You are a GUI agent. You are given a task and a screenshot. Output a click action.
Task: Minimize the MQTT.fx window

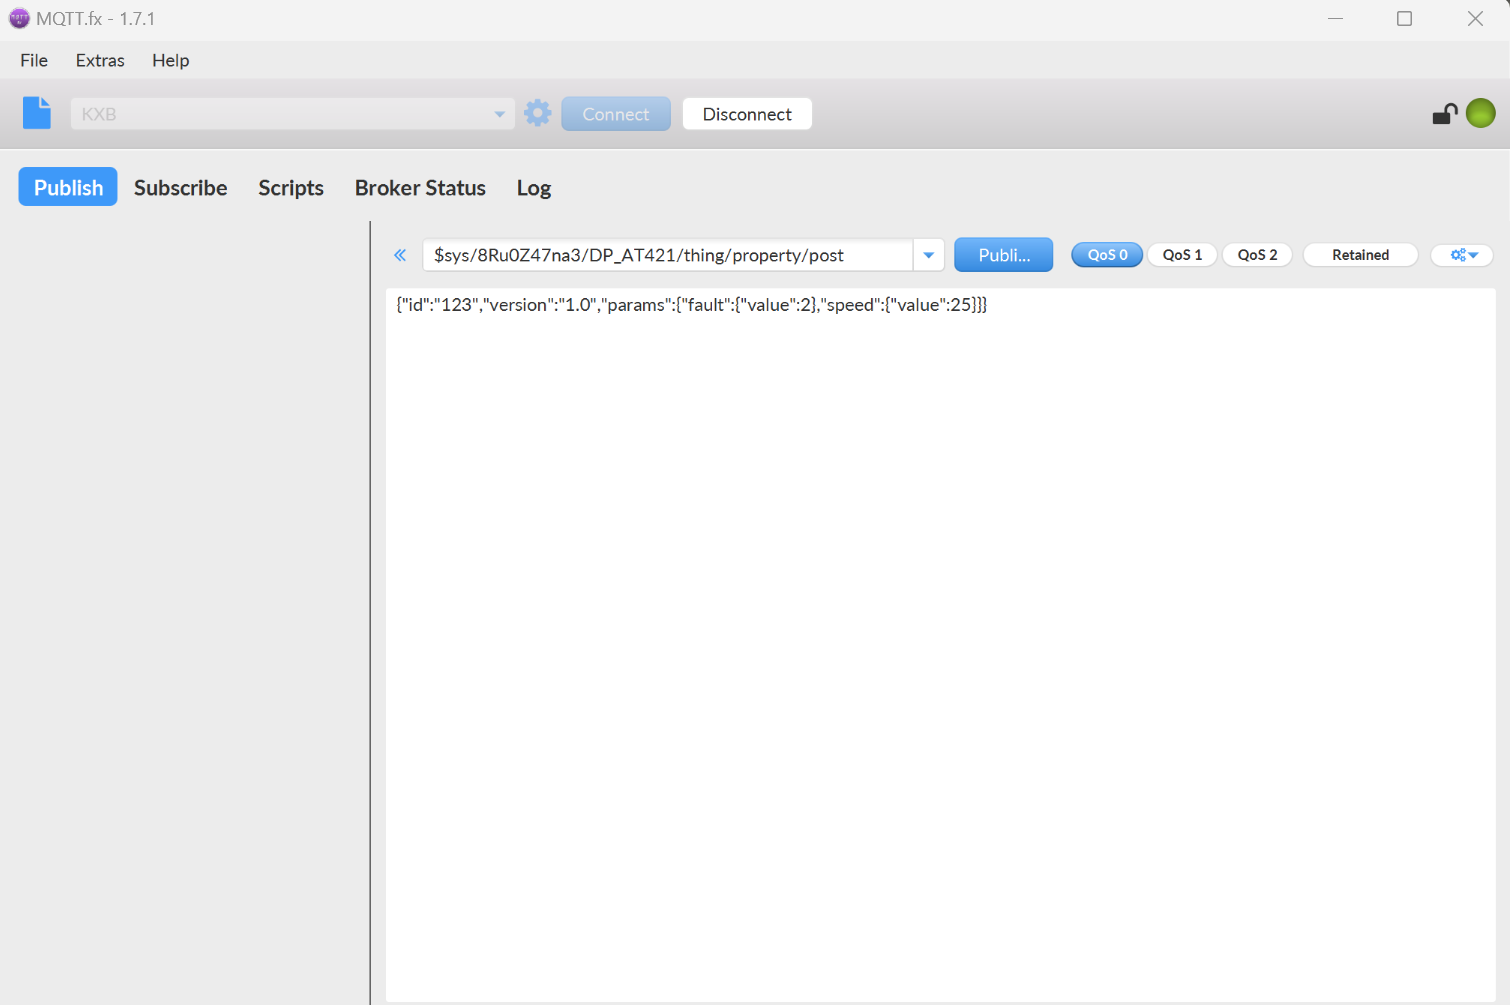(x=1335, y=18)
